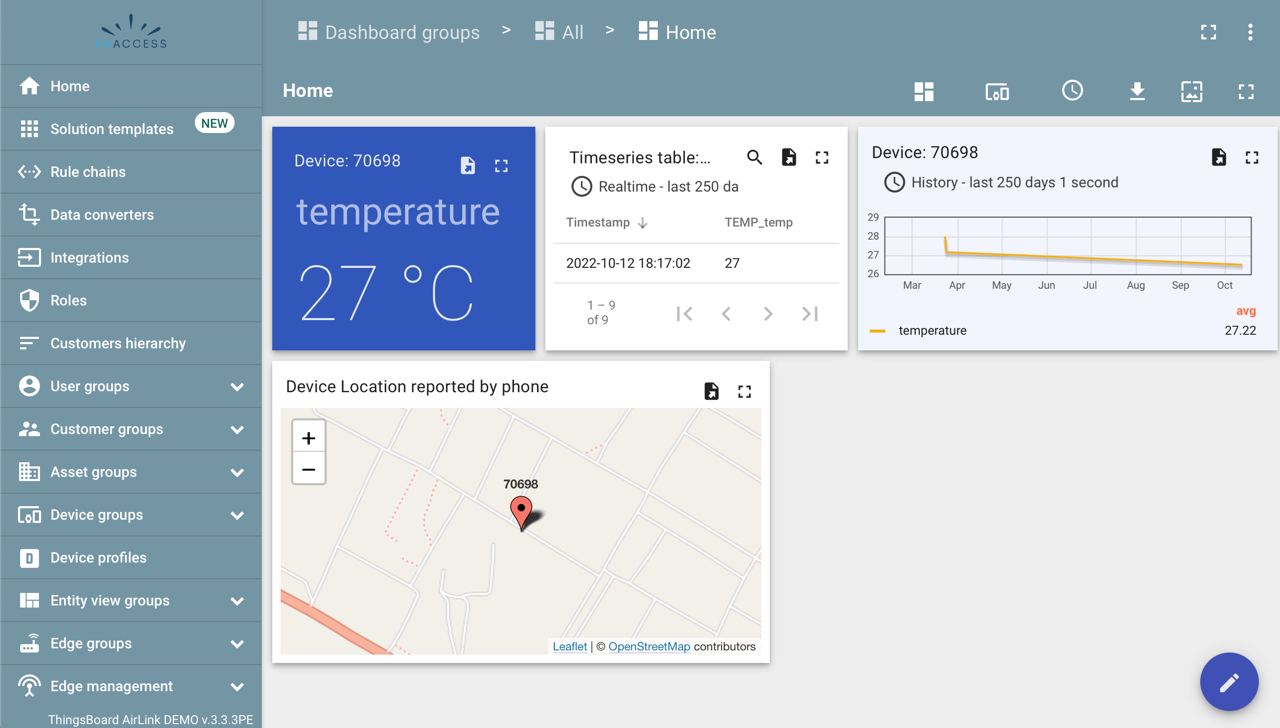
Task: Enter fullscreen using the top-right expand icon
Action: 1208,32
